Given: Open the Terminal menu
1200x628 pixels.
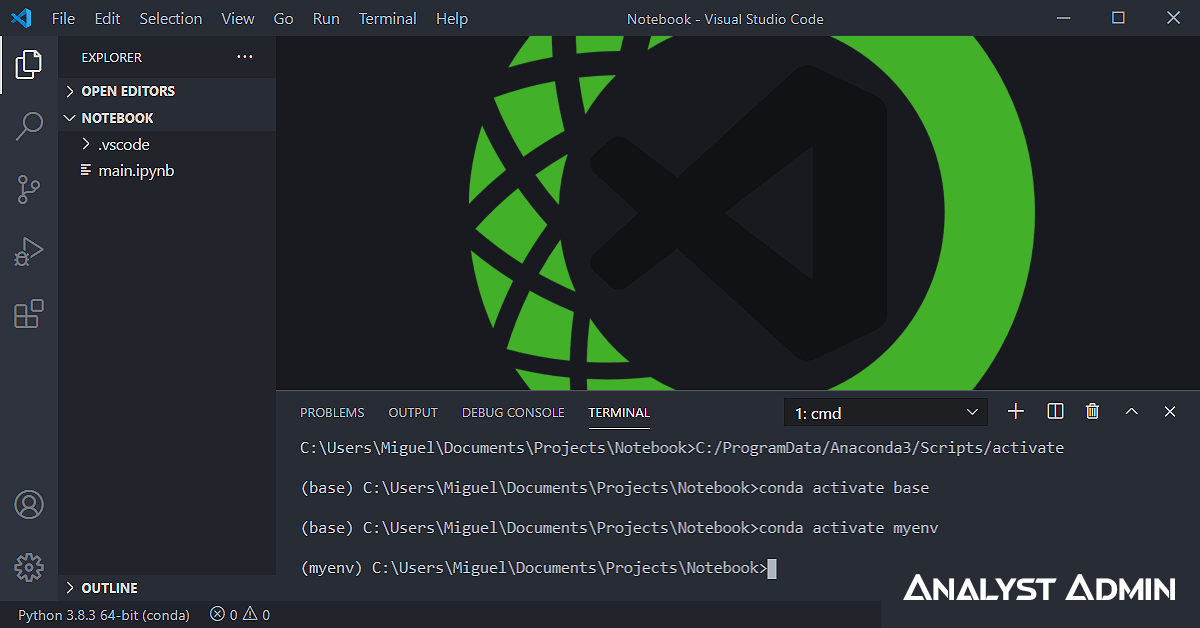Looking at the screenshot, I should pyautogui.click(x=387, y=18).
